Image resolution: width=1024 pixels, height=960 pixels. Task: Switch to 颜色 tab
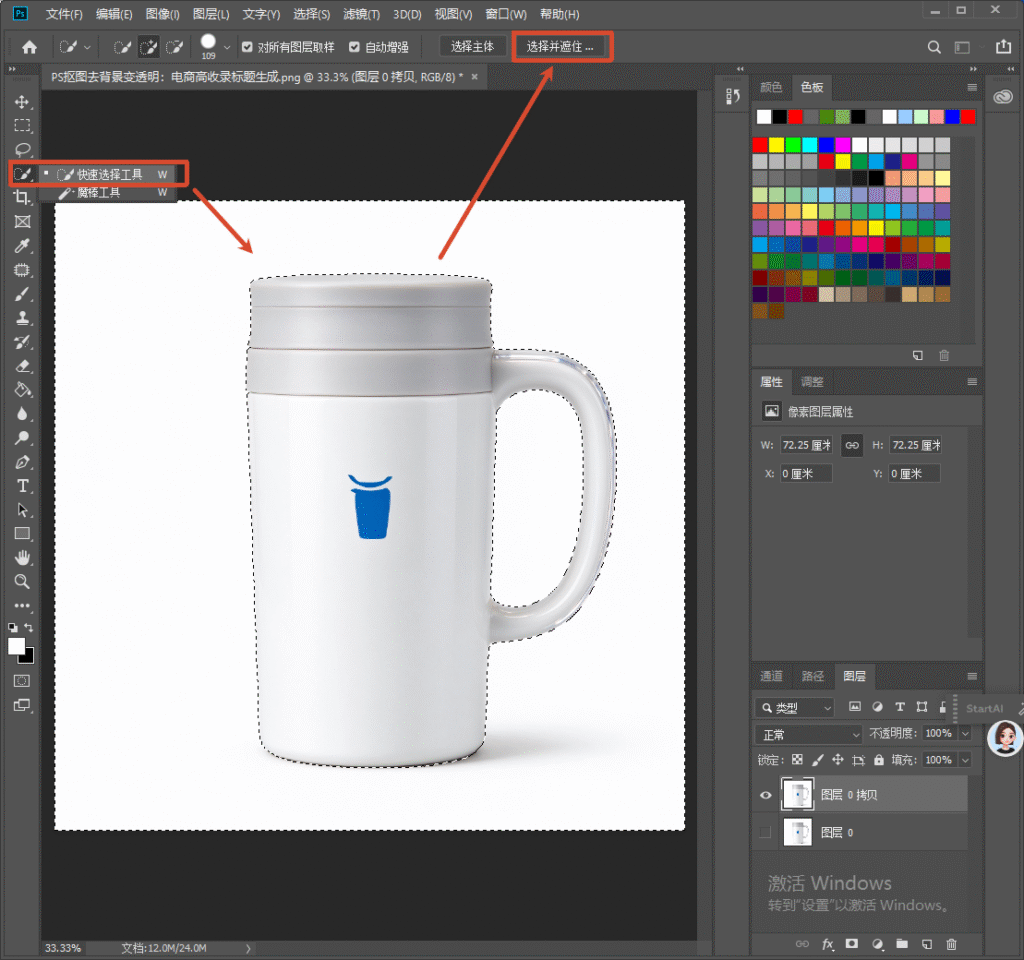click(x=771, y=88)
